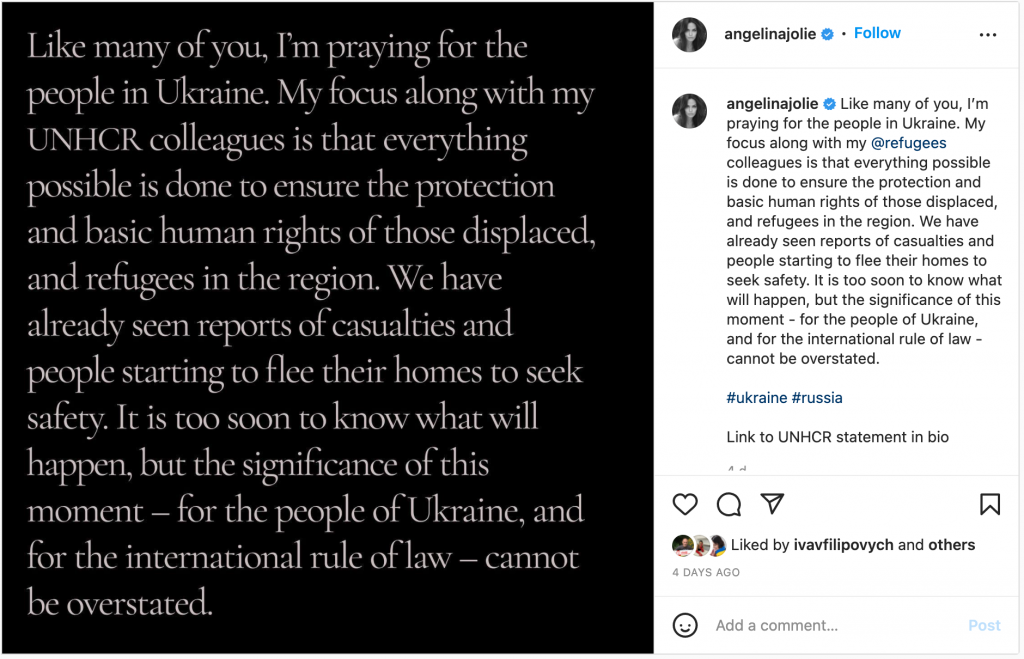Save post with the bookmark icon
The image size is (1024, 659).
pyautogui.click(x=989, y=503)
